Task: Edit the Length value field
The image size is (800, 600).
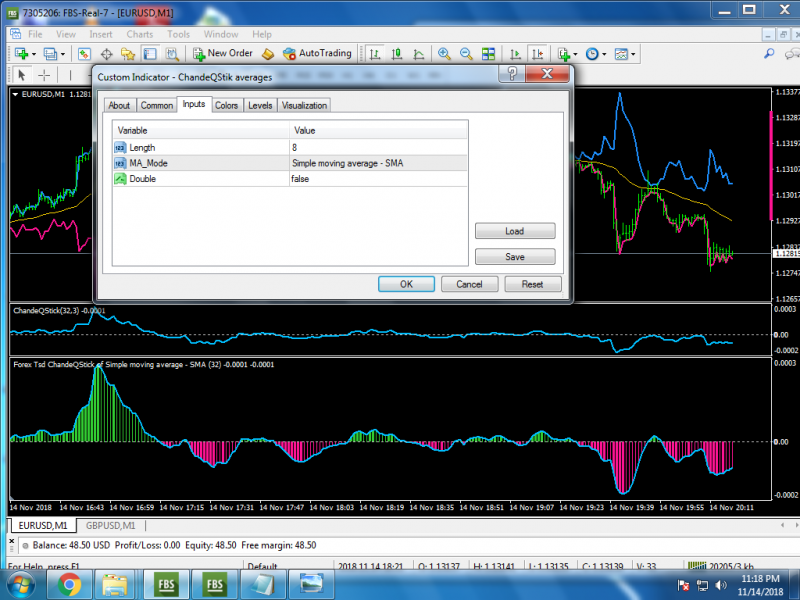Action: 378,147
